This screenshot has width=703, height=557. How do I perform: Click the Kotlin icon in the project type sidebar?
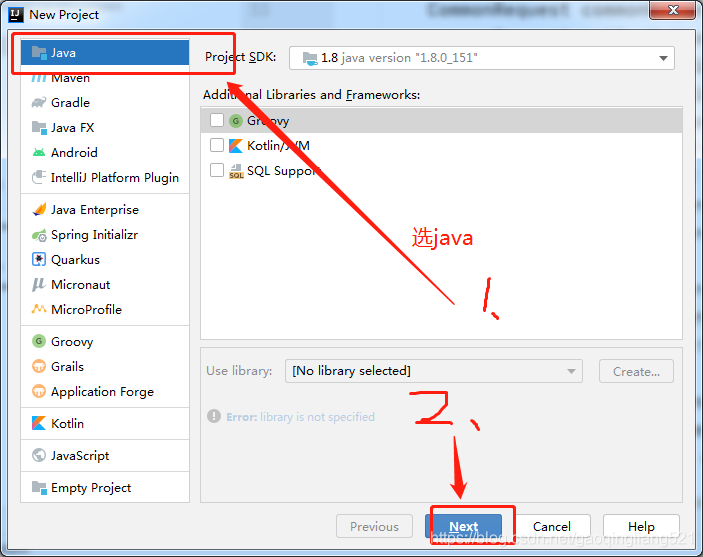click(x=39, y=423)
